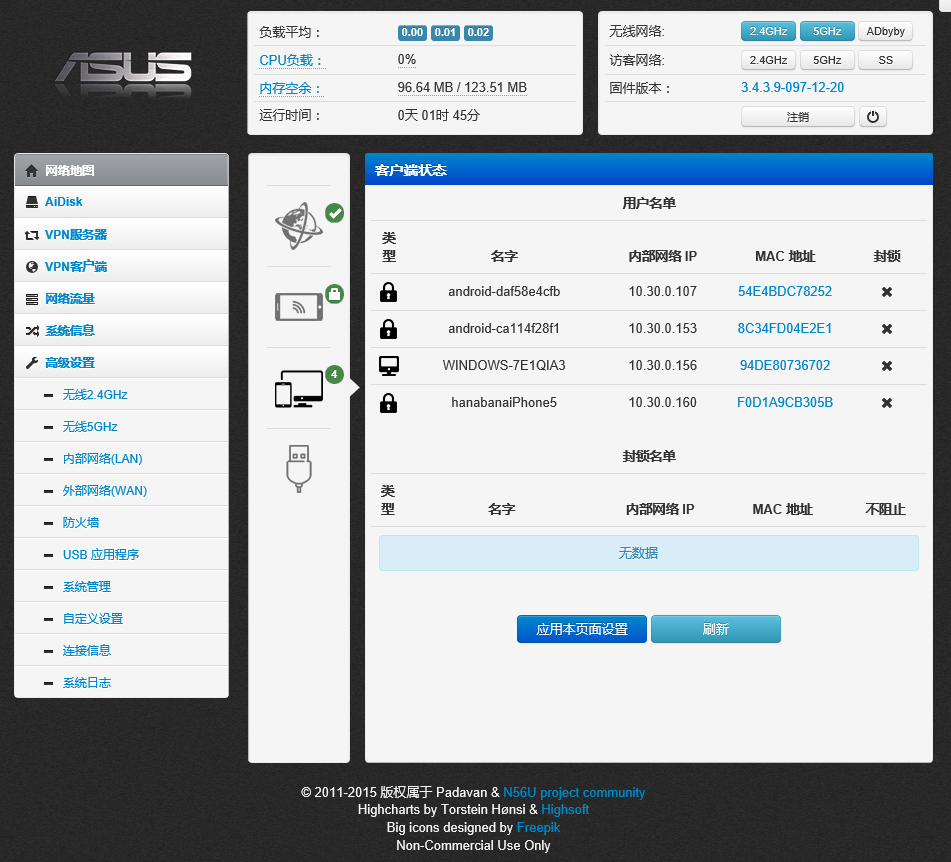Select the connected clients devices icon
Screen dimensions: 951x862
(x=299, y=389)
